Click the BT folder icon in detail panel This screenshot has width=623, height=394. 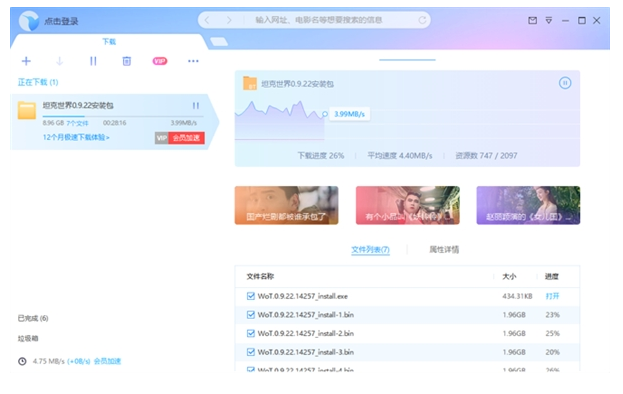pos(250,83)
